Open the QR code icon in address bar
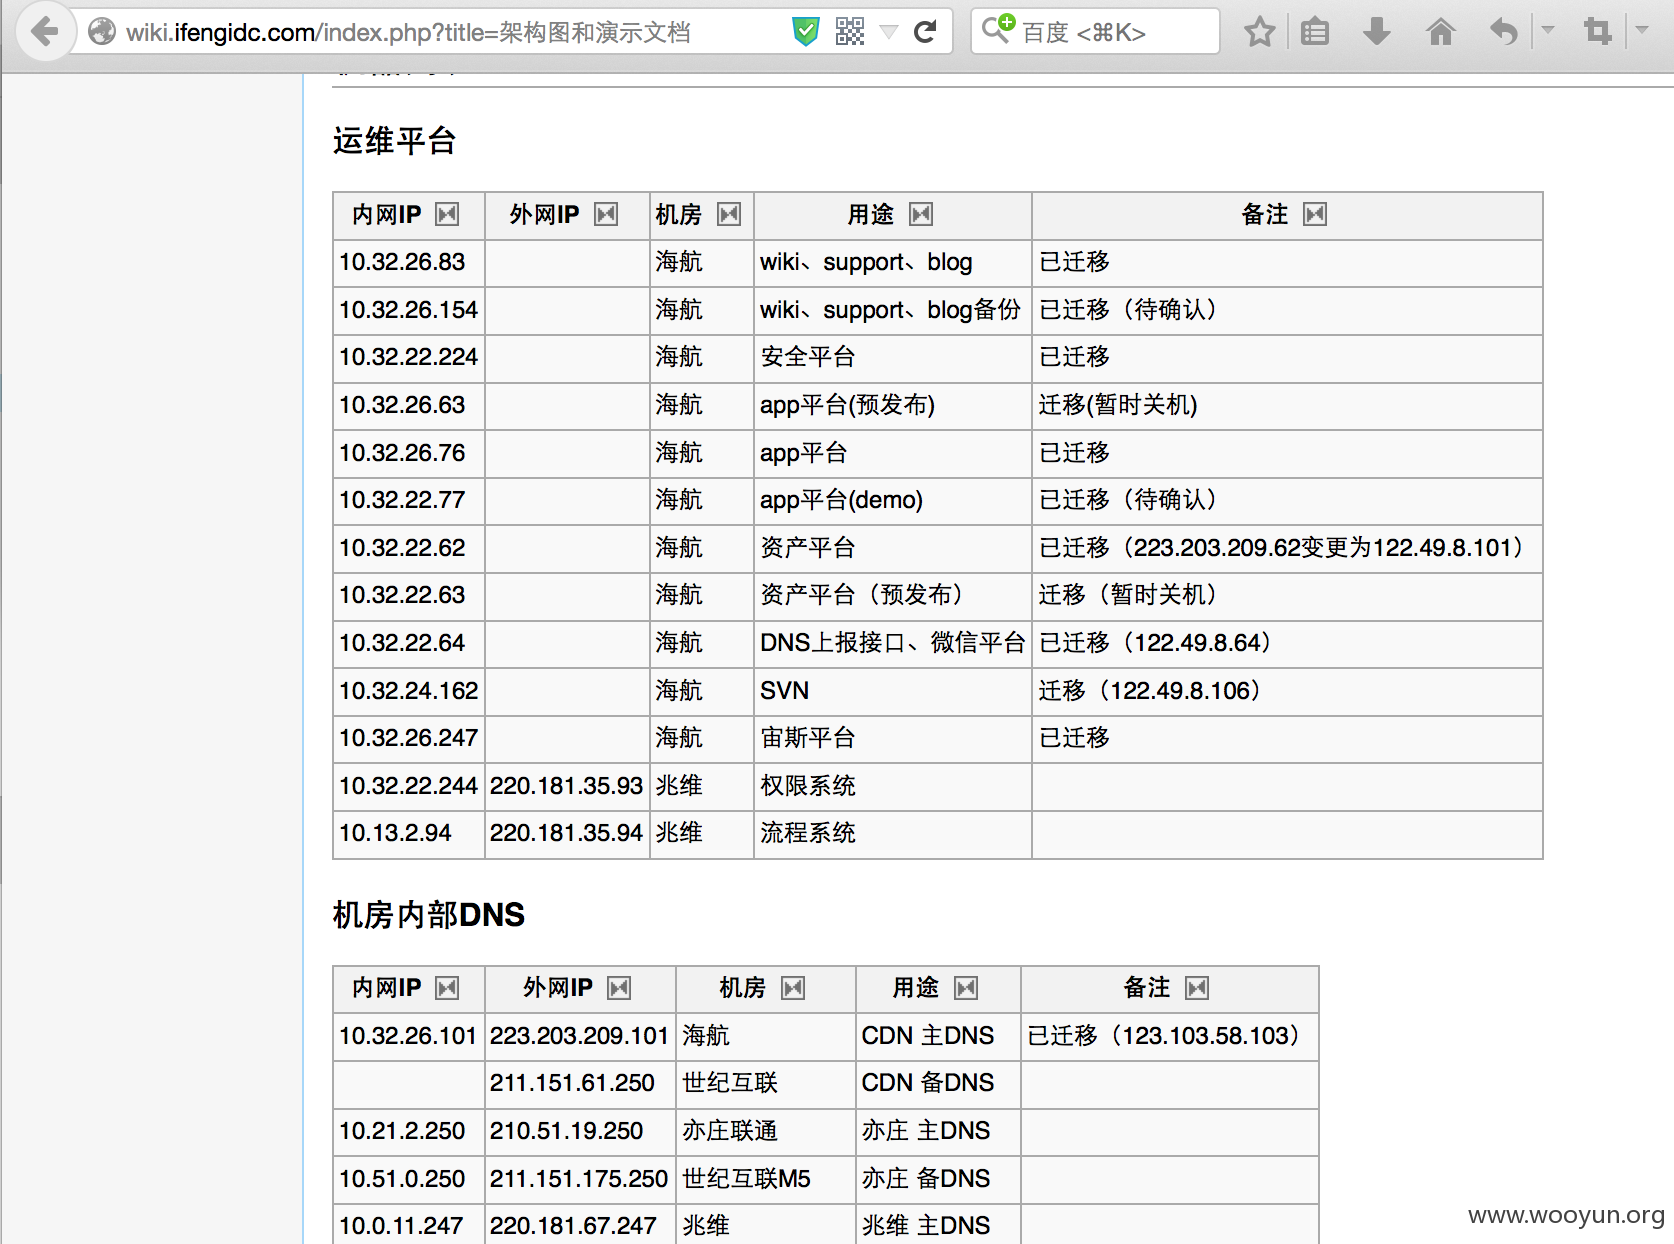Viewport: 1674px width, 1244px height. pyautogui.click(x=850, y=32)
